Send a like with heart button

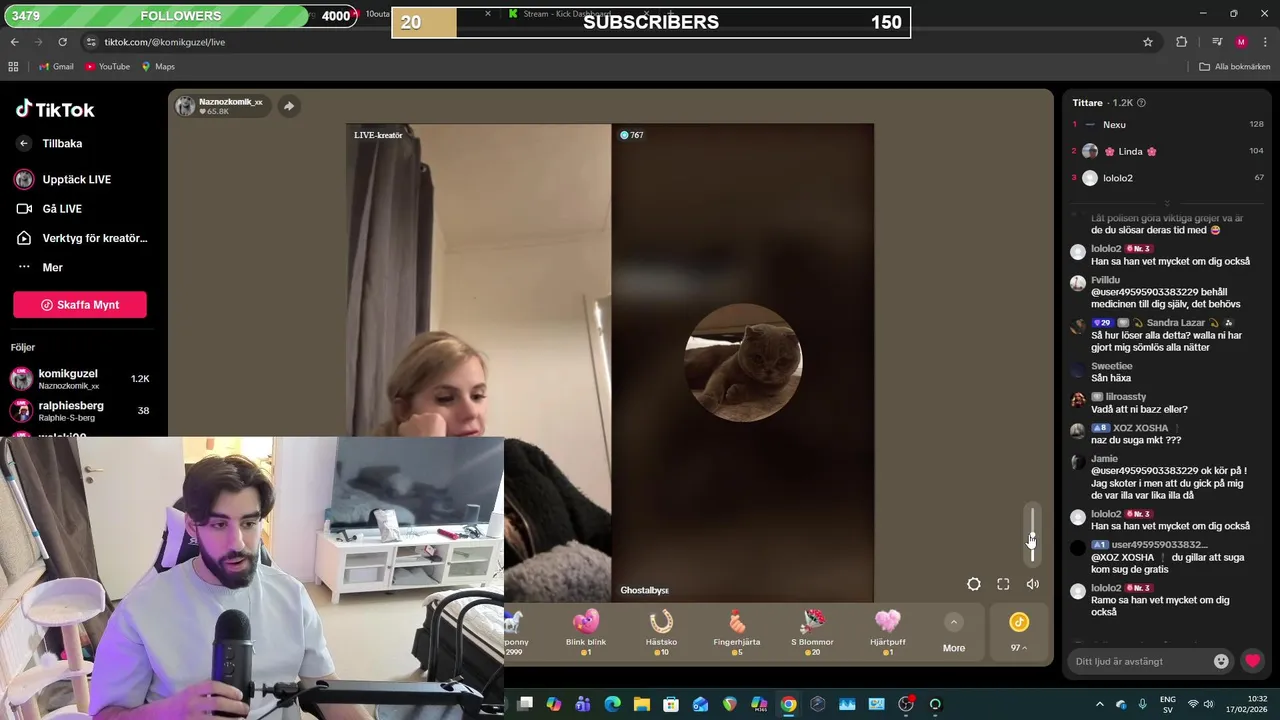pos(1252,661)
